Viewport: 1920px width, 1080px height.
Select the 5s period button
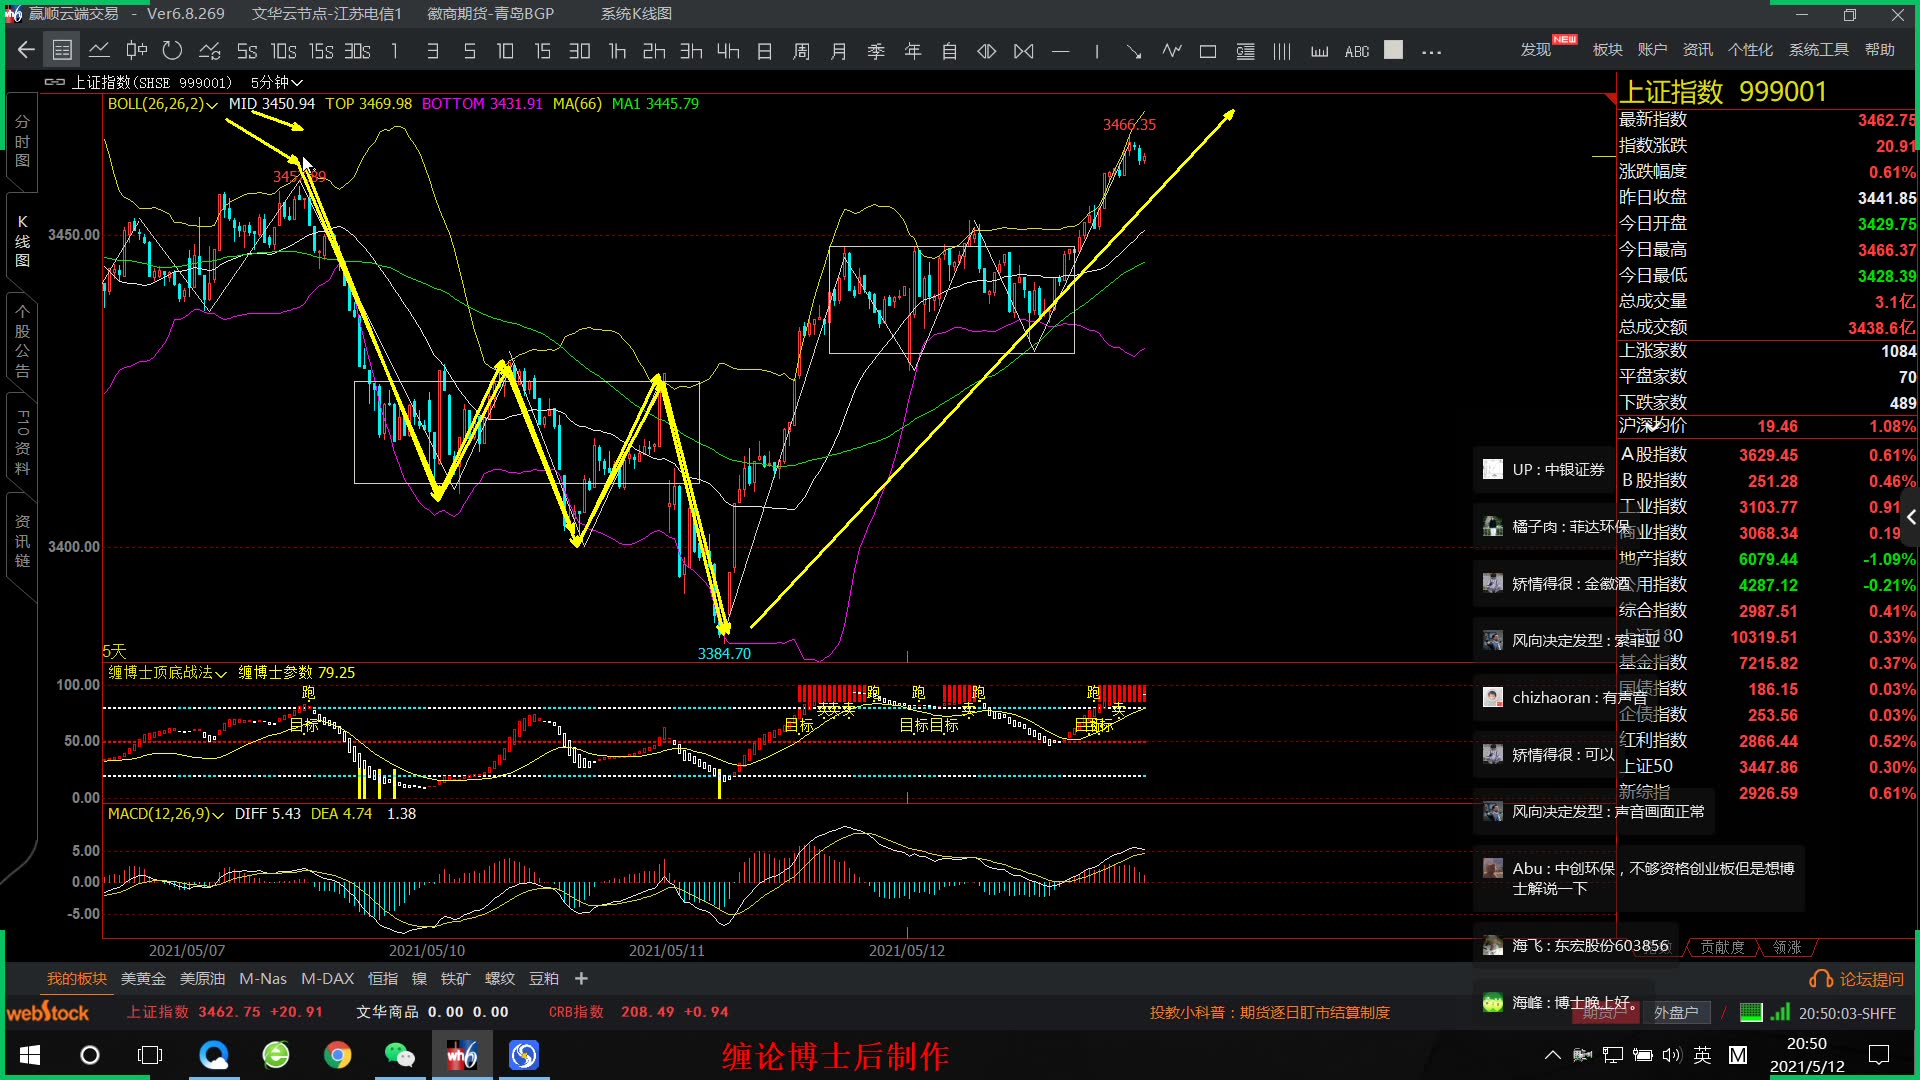tap(246, 50)
